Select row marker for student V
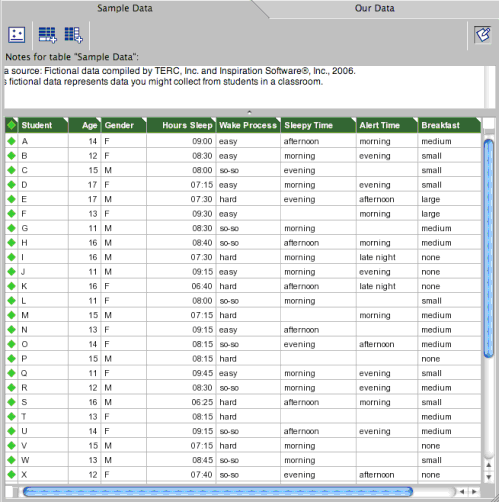499x502 pixels. (x=11, y=446)
